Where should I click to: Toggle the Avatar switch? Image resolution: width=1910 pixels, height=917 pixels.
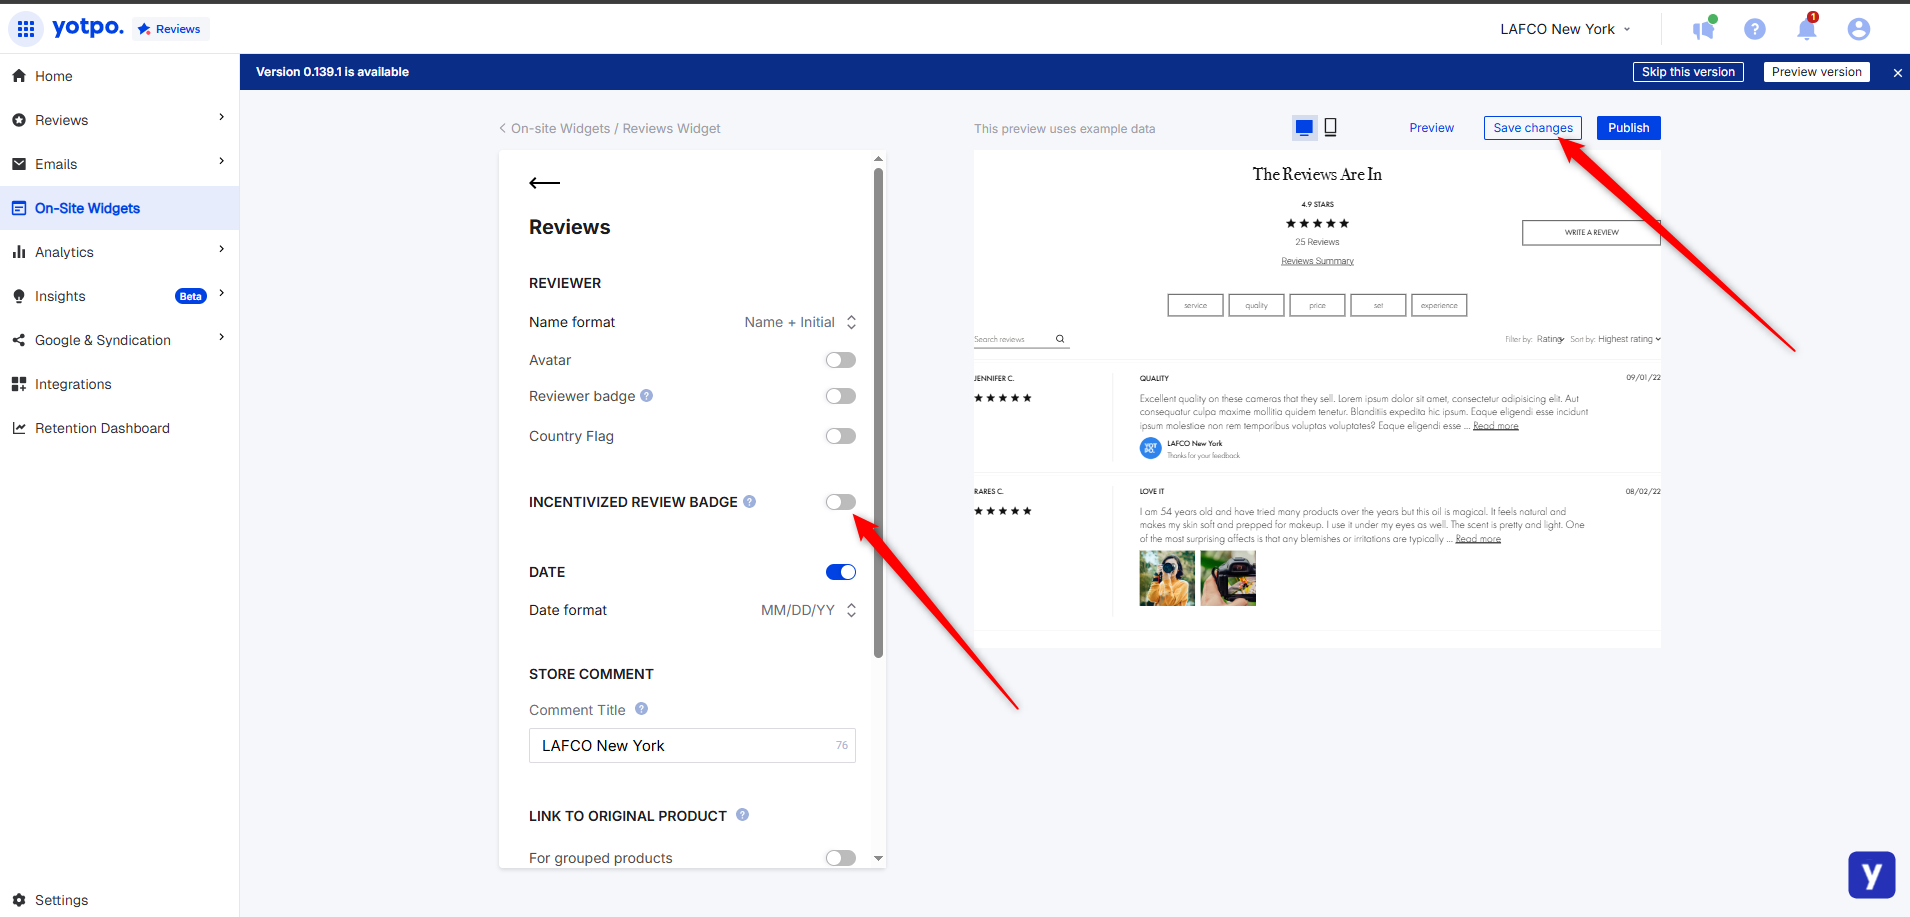tap(841, 360)
